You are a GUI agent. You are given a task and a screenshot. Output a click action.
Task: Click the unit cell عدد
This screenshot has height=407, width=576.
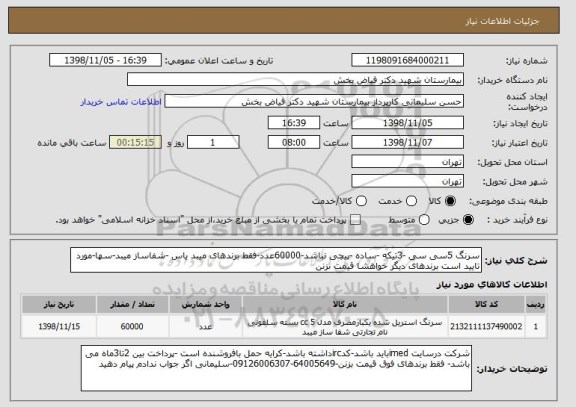pyautogui.click(x=205, y=326)
